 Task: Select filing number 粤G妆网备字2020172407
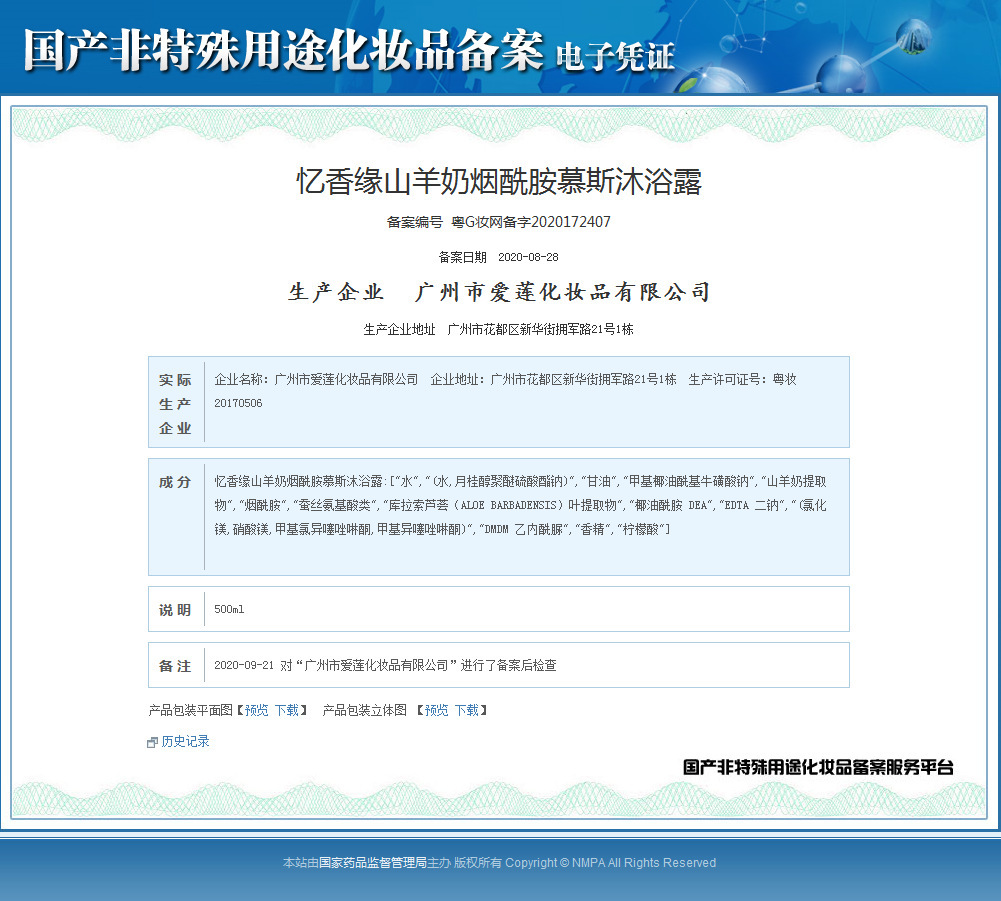(x=531, y=222)
